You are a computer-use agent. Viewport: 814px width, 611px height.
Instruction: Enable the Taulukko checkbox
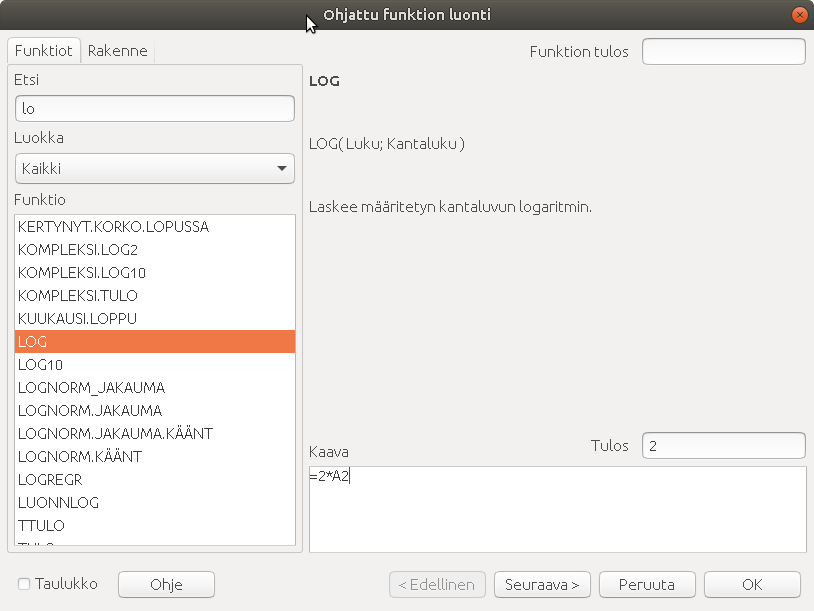pyautogui.click(x=24, y=584)
